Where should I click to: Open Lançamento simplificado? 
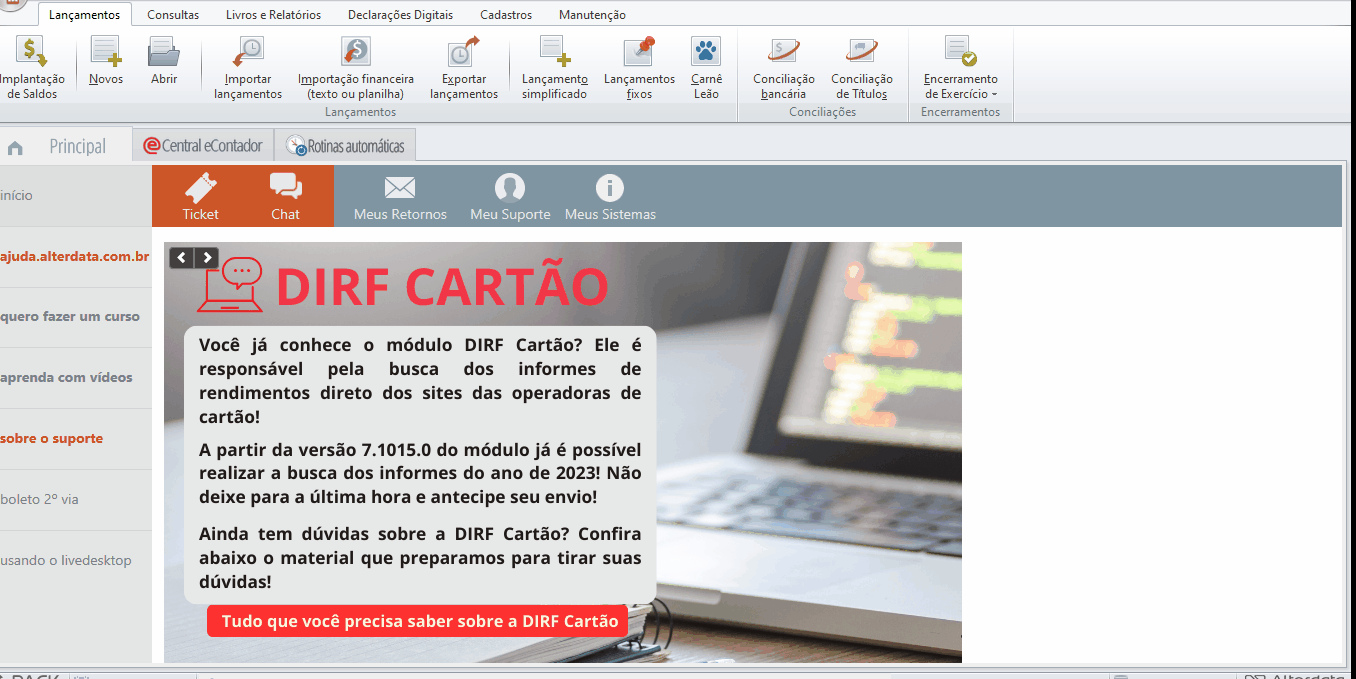(555, 67)
